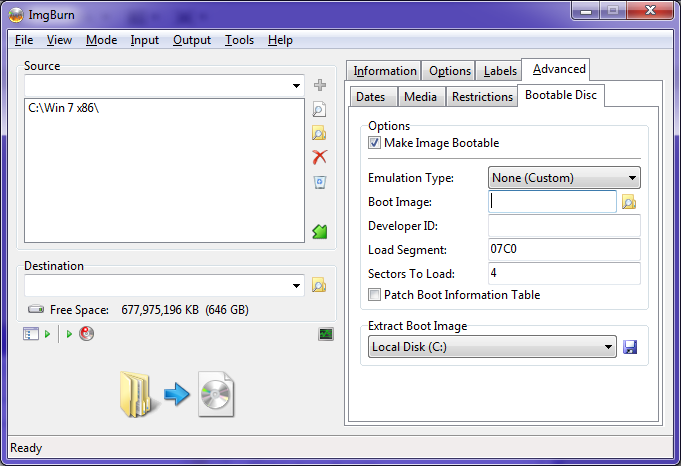Screen dimensions: 681x466
Task: Select the C:\Win 7 x86\ source entry
Action: (63, 108)
